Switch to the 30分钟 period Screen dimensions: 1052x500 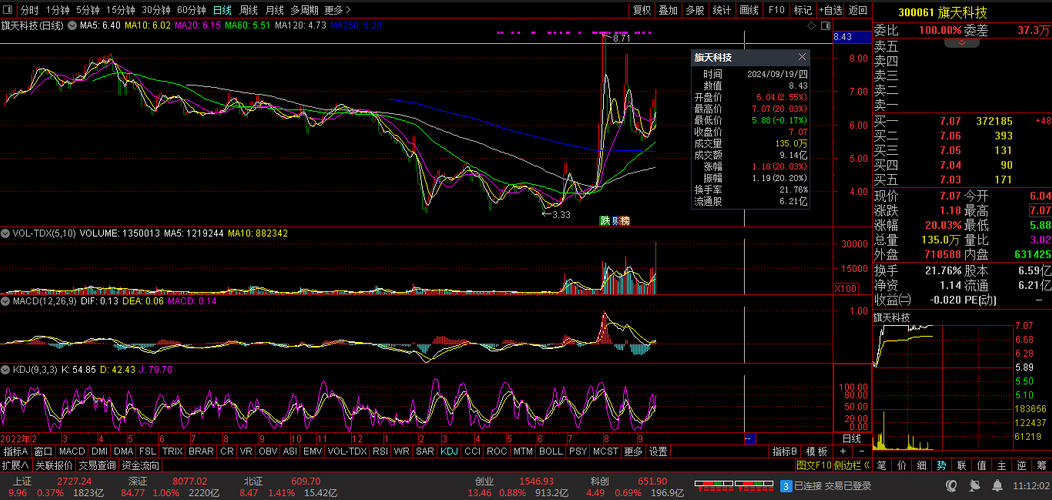coord(156,10)
